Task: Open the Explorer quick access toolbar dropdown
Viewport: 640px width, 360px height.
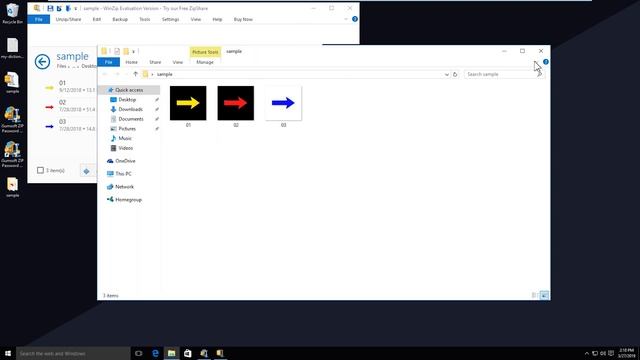Action: (133, 51)
